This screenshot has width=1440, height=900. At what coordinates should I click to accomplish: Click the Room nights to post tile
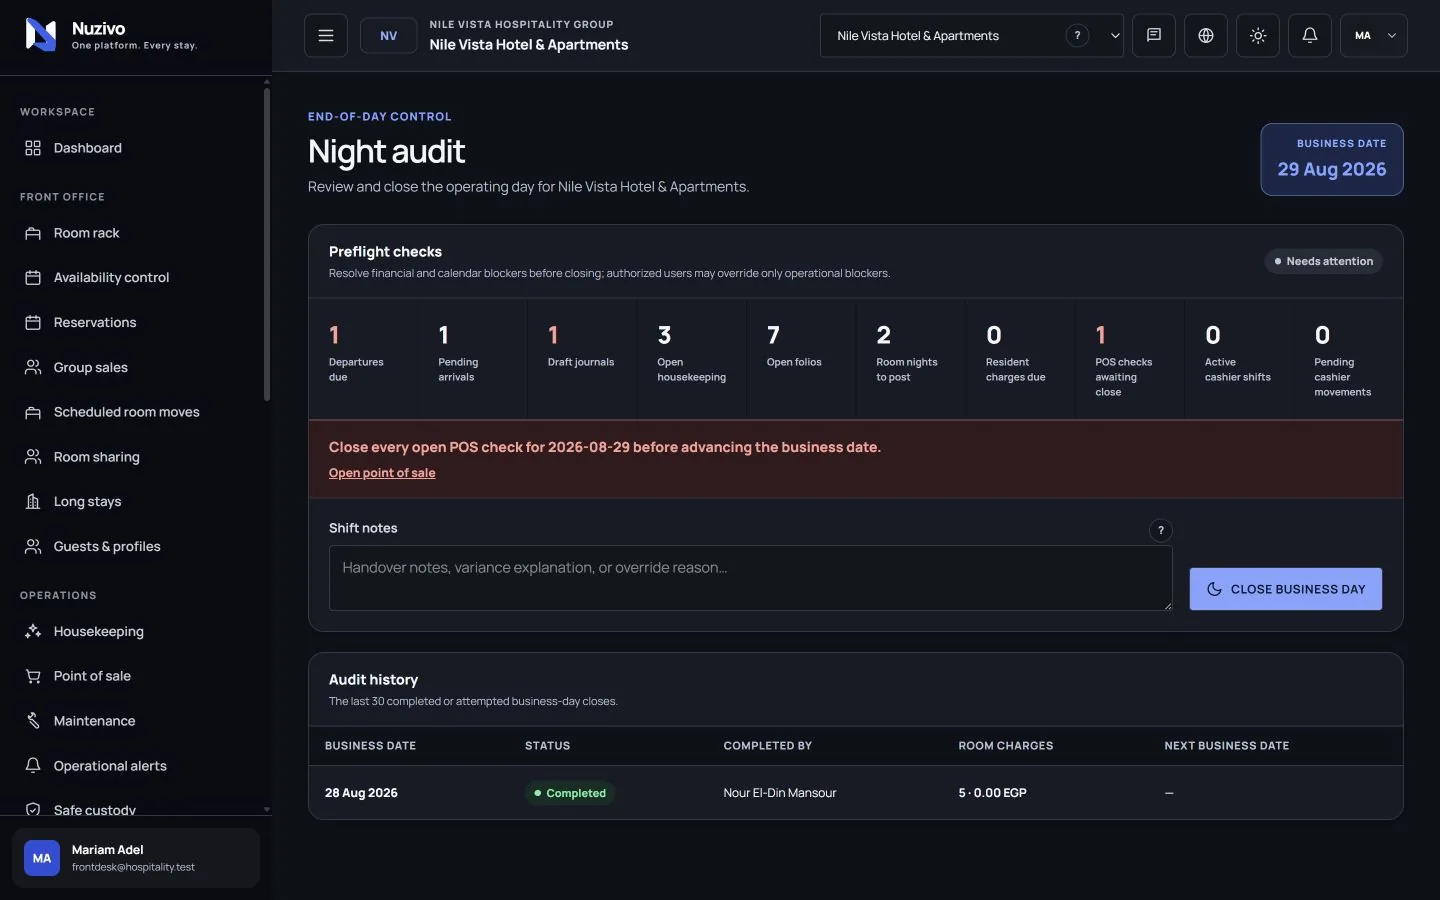(x=911, y=359)
